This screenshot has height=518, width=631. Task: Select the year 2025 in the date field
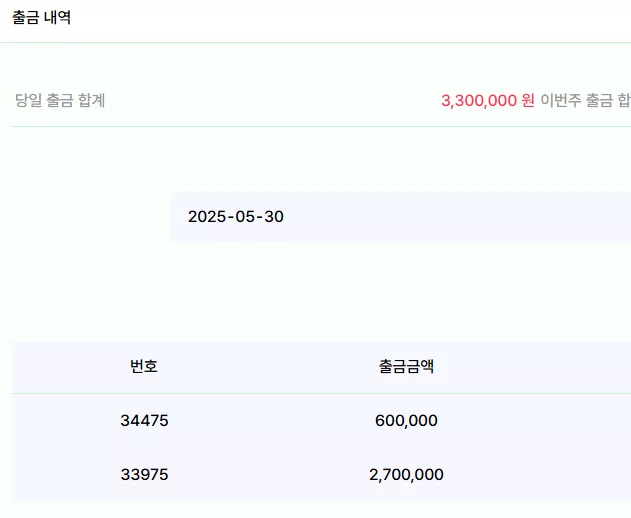pos(207,217)
